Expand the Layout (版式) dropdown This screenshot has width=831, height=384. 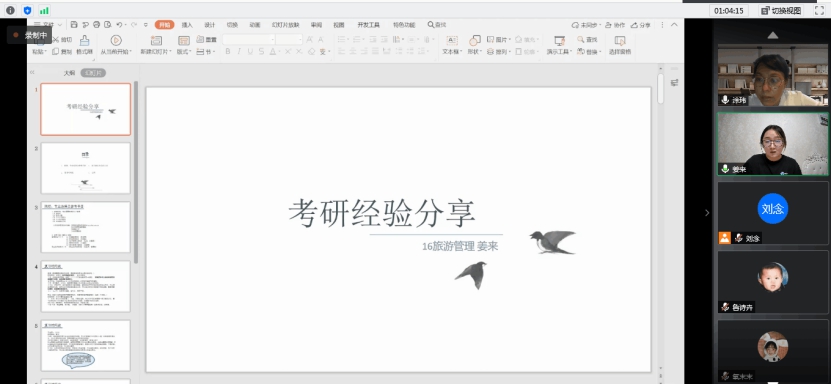[x=184, y=51]
